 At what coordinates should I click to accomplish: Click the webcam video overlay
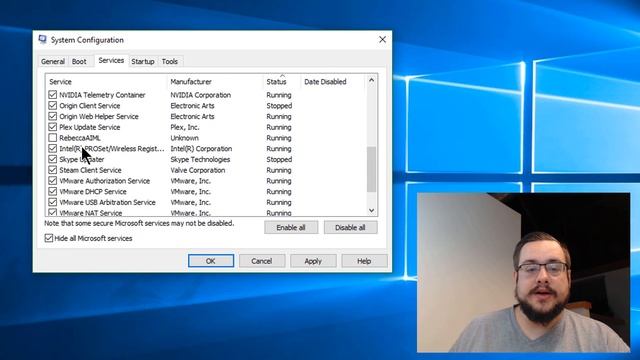click(x=523, y=272)
